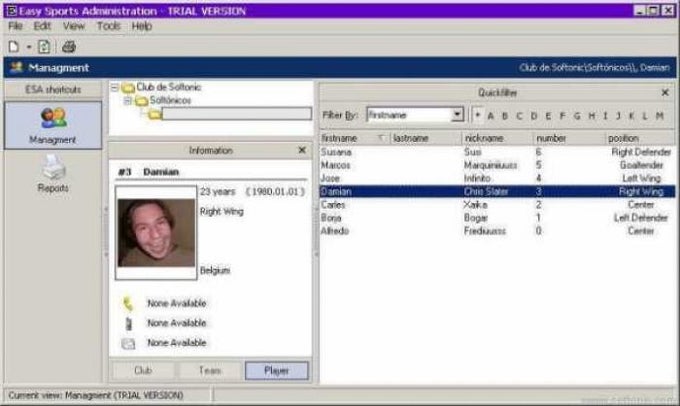Viewport: 680px width, 406px height.
Task: Click the ESA shortcuts header button
Action: click(53, 89)
